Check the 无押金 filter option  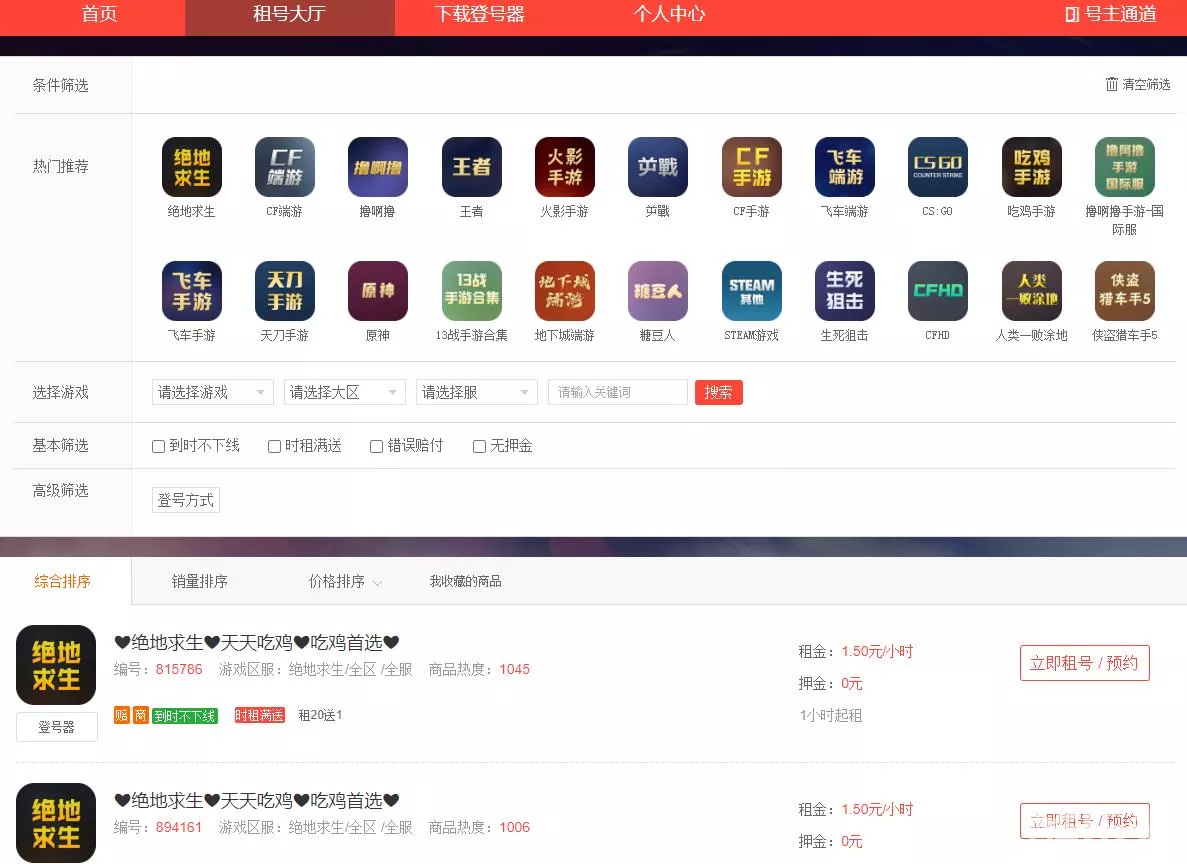coord(479,446)
